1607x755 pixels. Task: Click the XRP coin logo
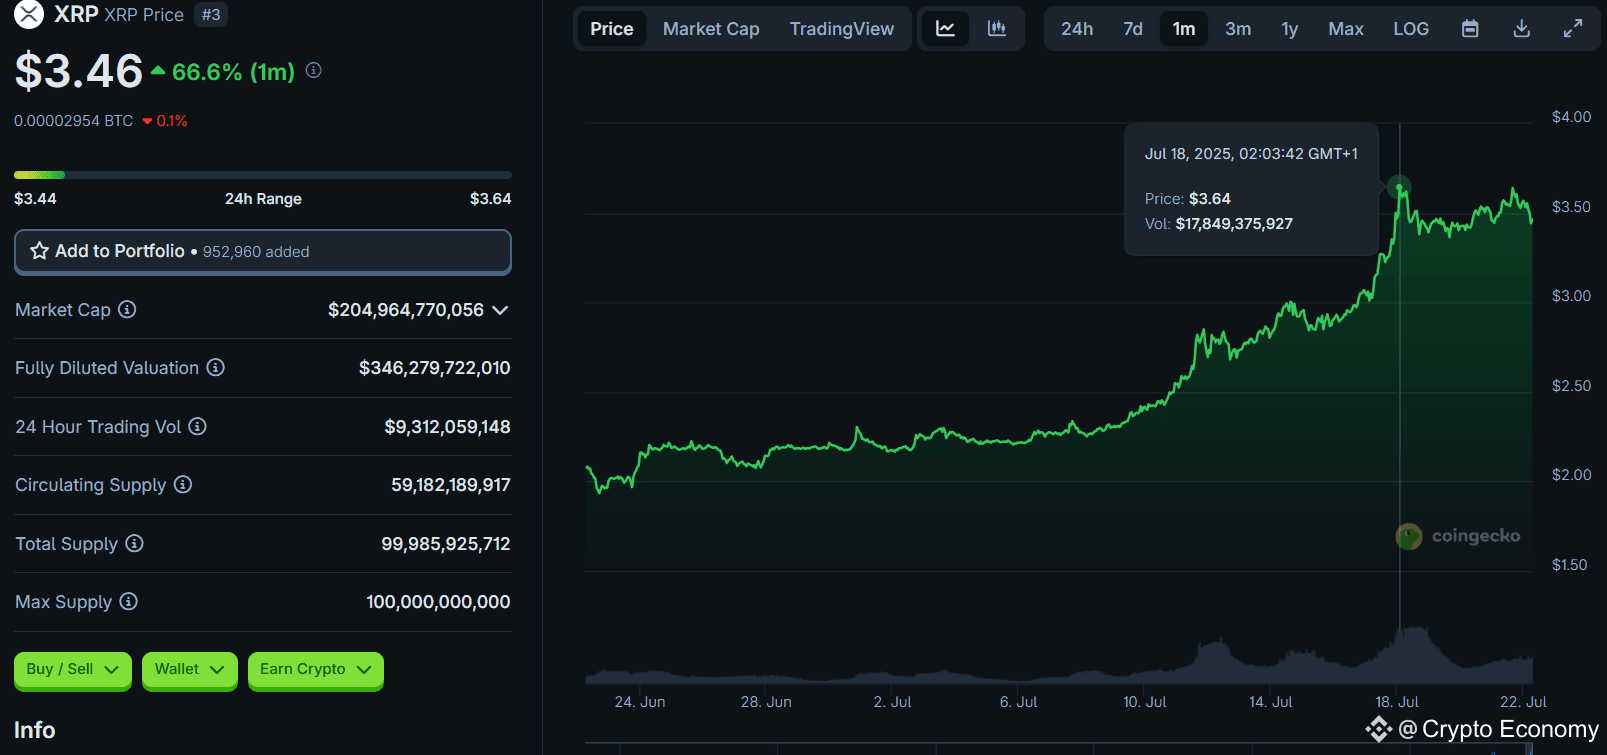tap(29, 14)
